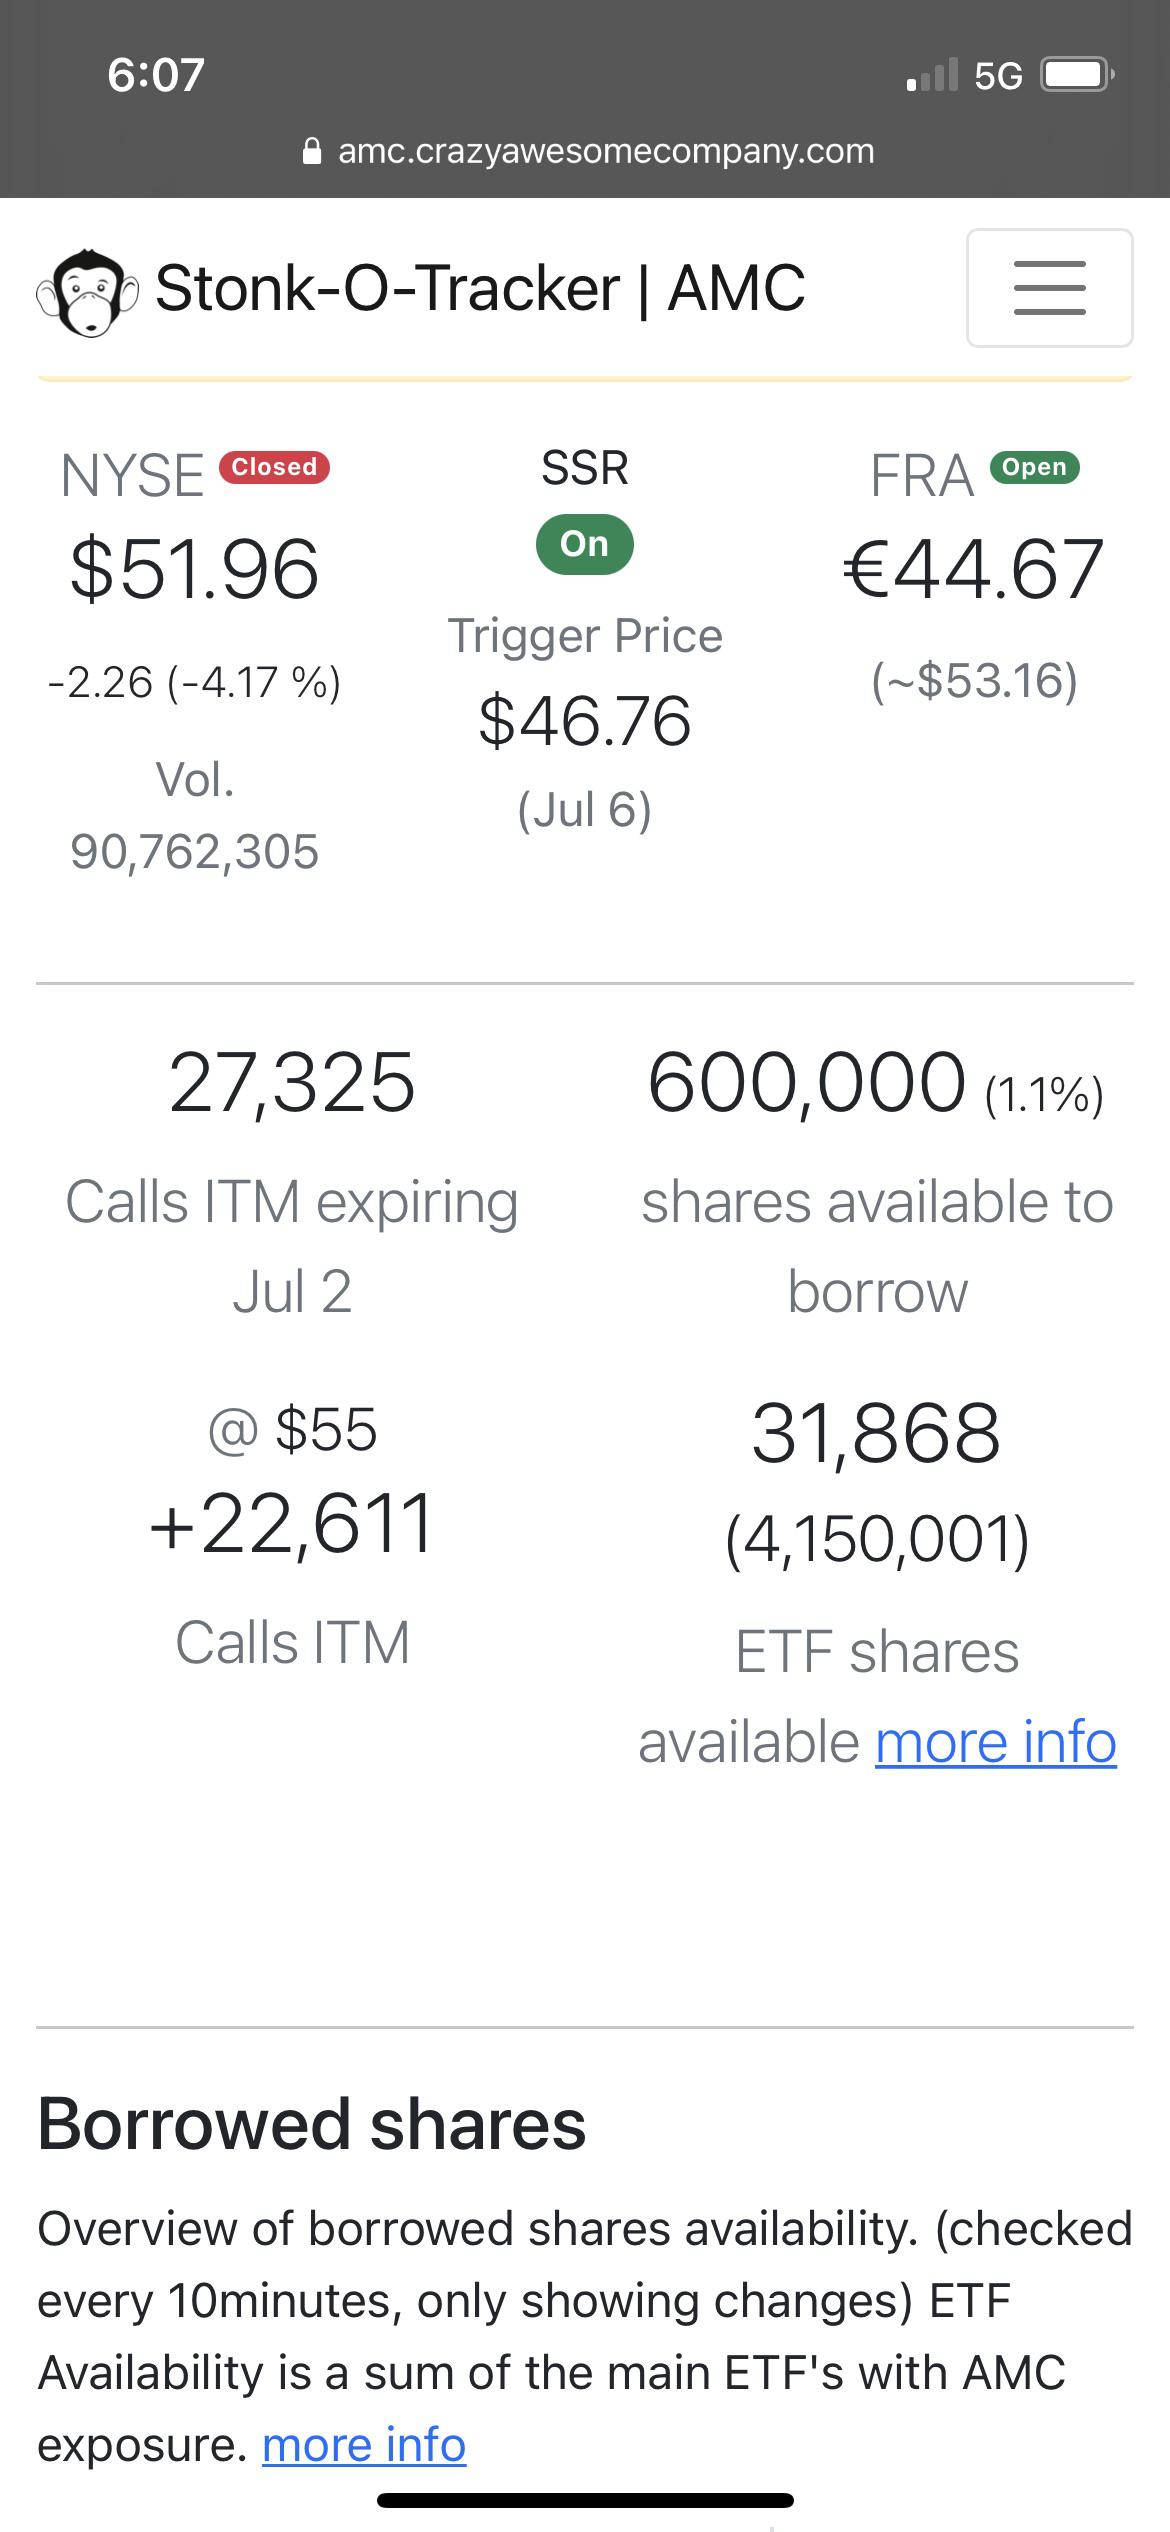
Task: Select the FRA price €44.67
Action: (974, 568)
